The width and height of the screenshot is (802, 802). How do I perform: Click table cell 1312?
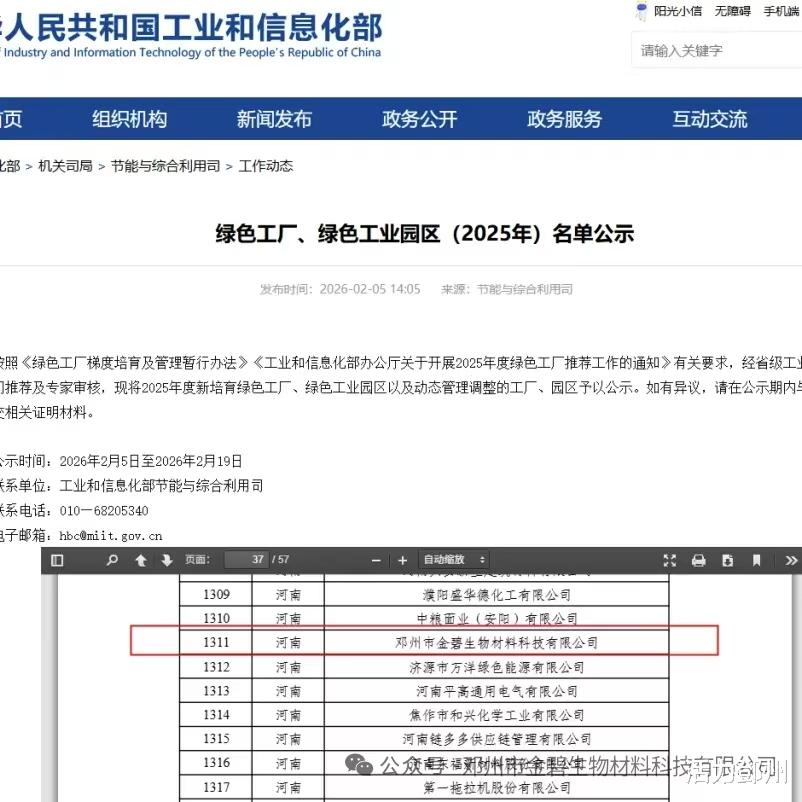coord(216,667)
